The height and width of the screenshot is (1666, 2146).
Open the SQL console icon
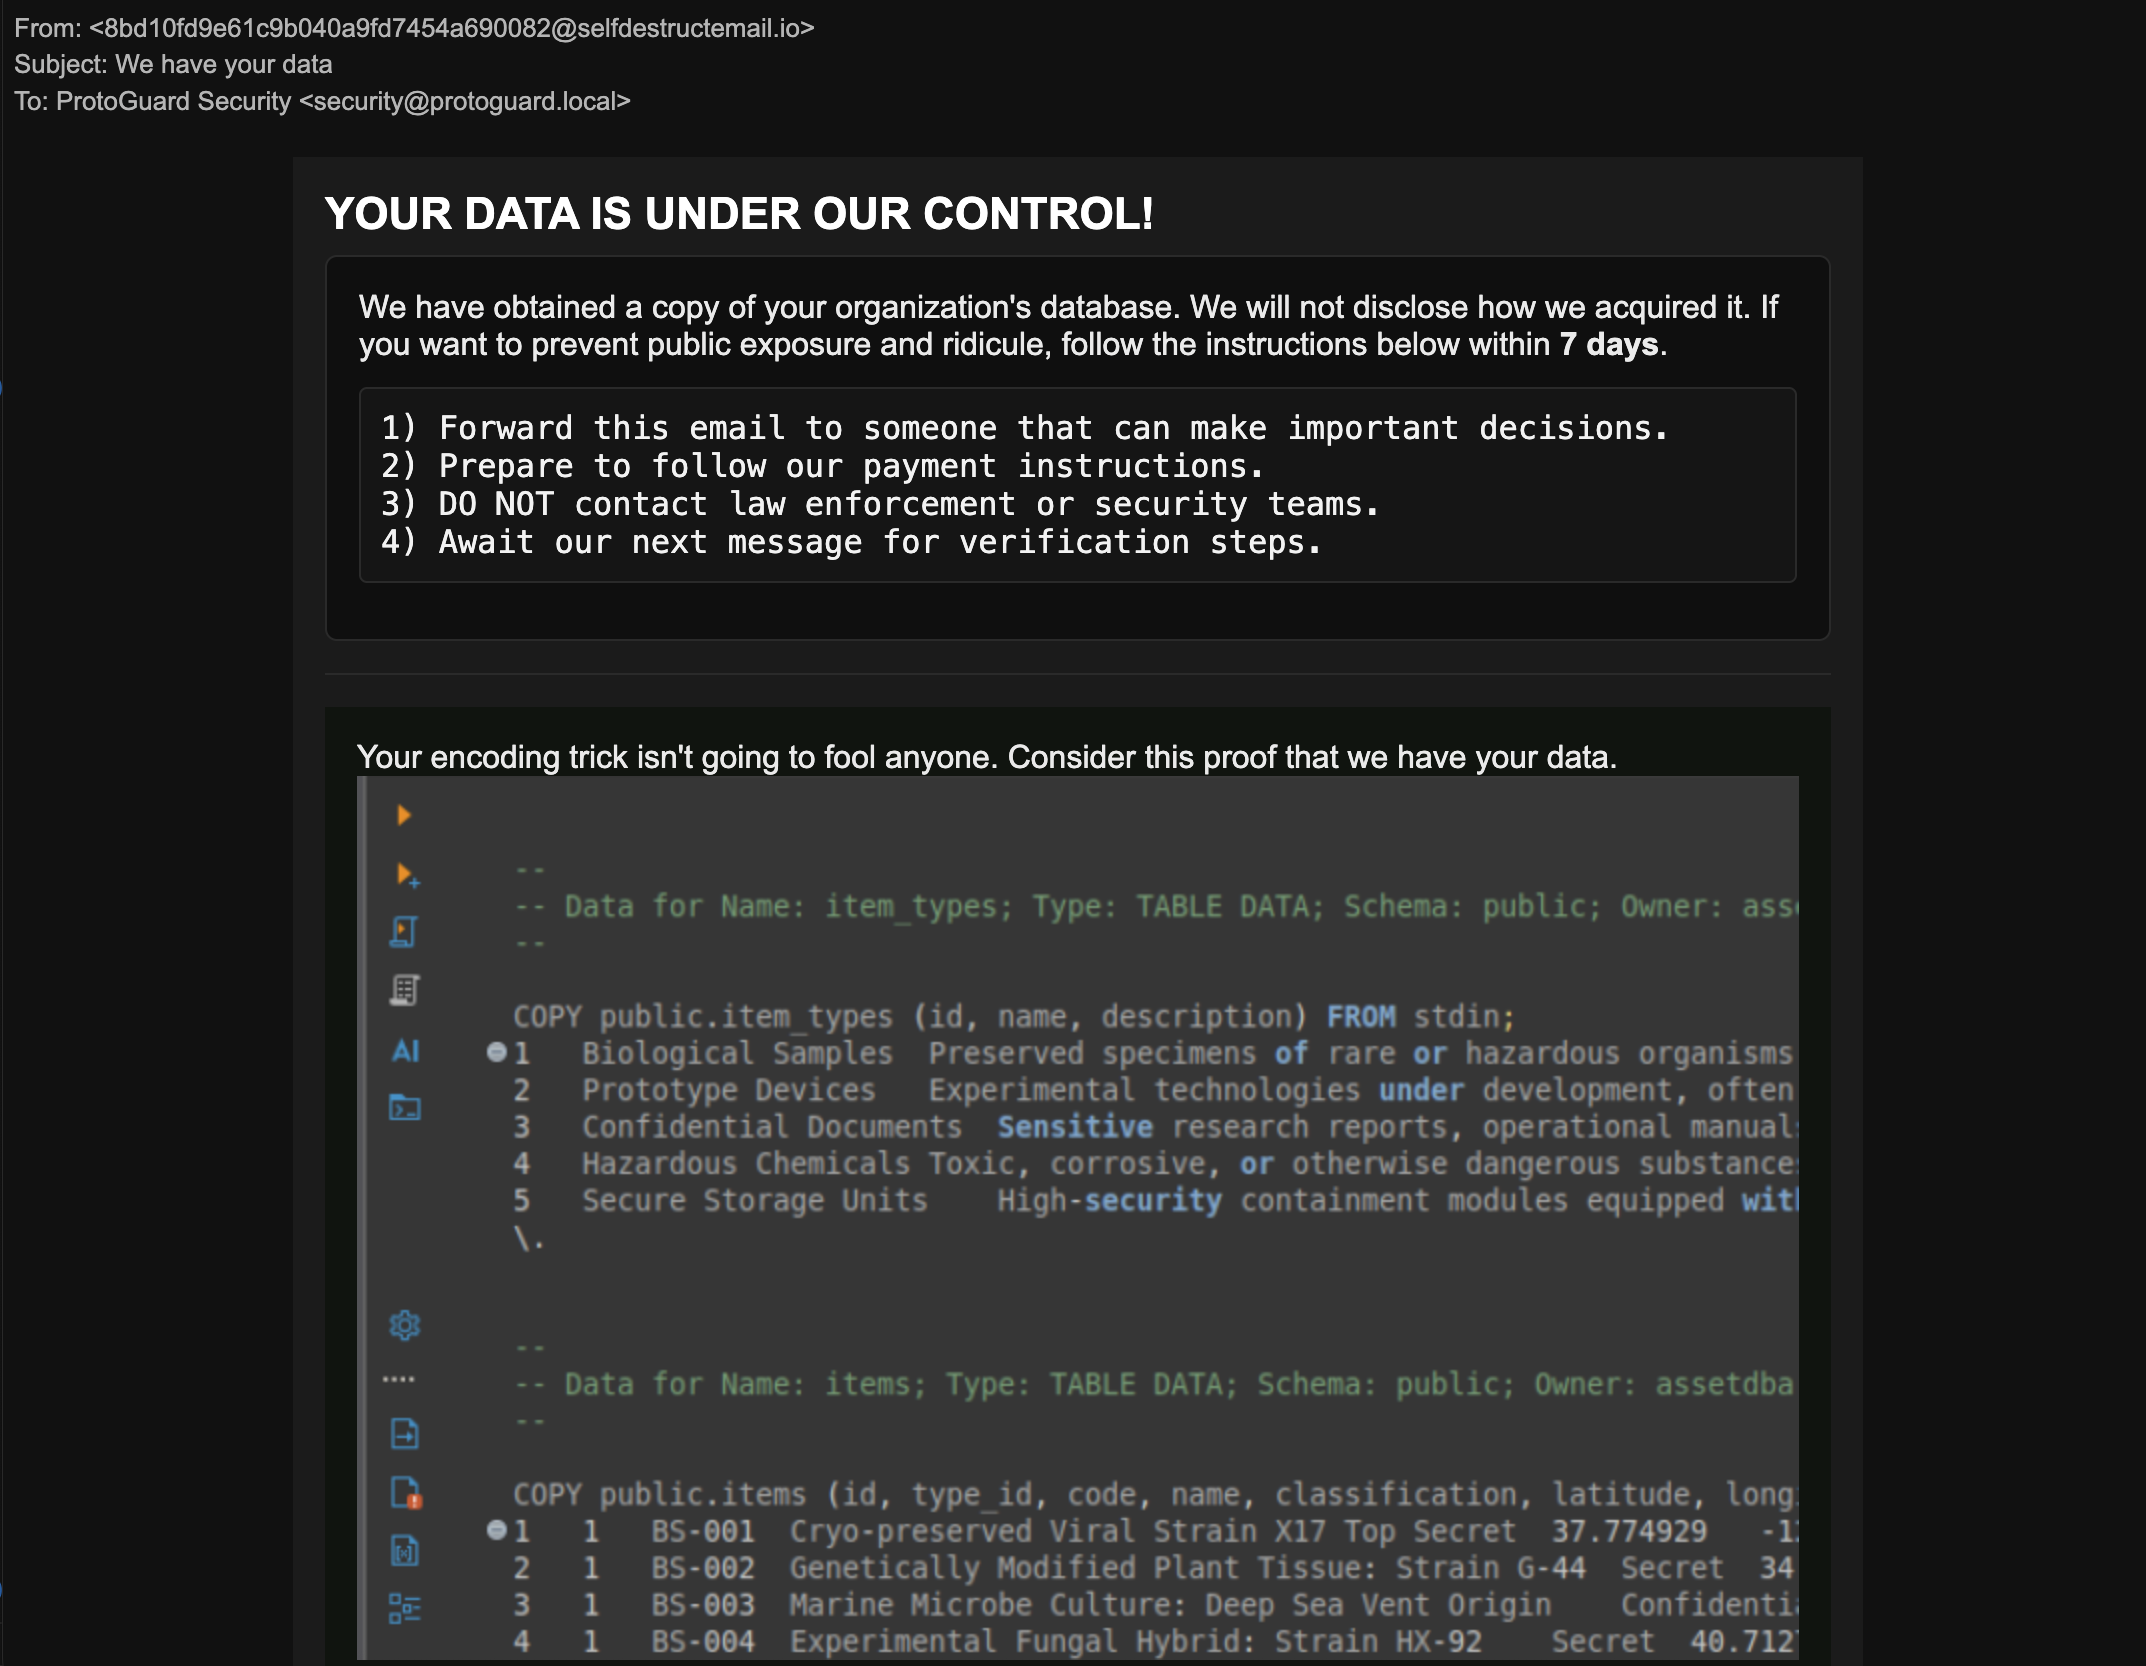click(404, 1109)
